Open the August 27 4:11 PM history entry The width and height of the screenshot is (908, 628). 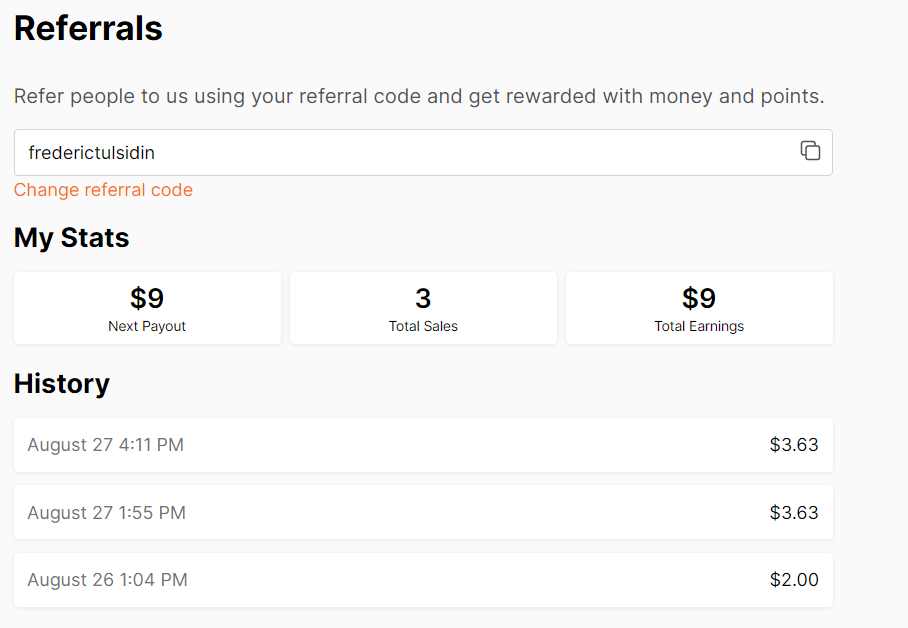pyautogui.click(x=423, y=445)
